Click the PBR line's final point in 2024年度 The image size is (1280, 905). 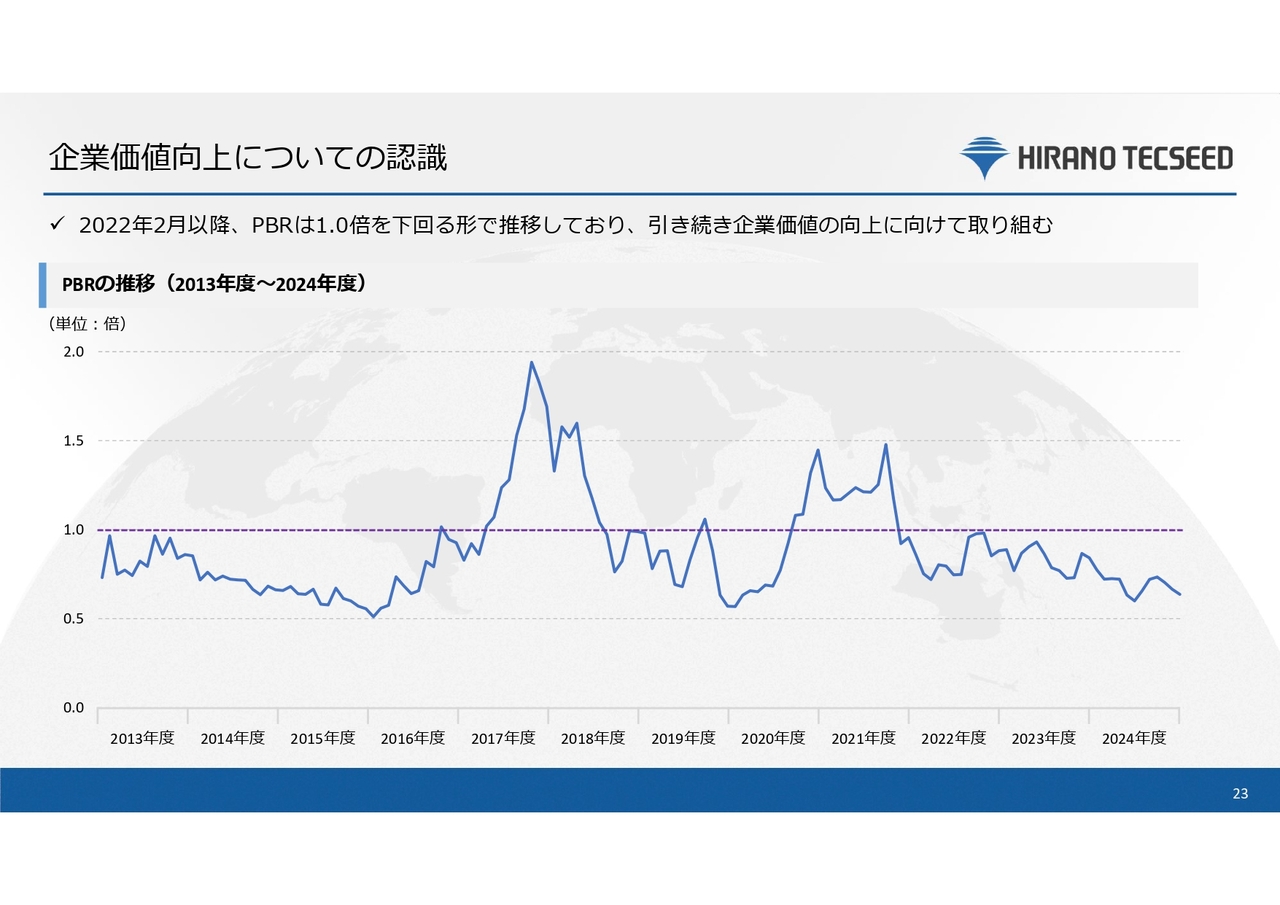click(x=1180, y=595)
